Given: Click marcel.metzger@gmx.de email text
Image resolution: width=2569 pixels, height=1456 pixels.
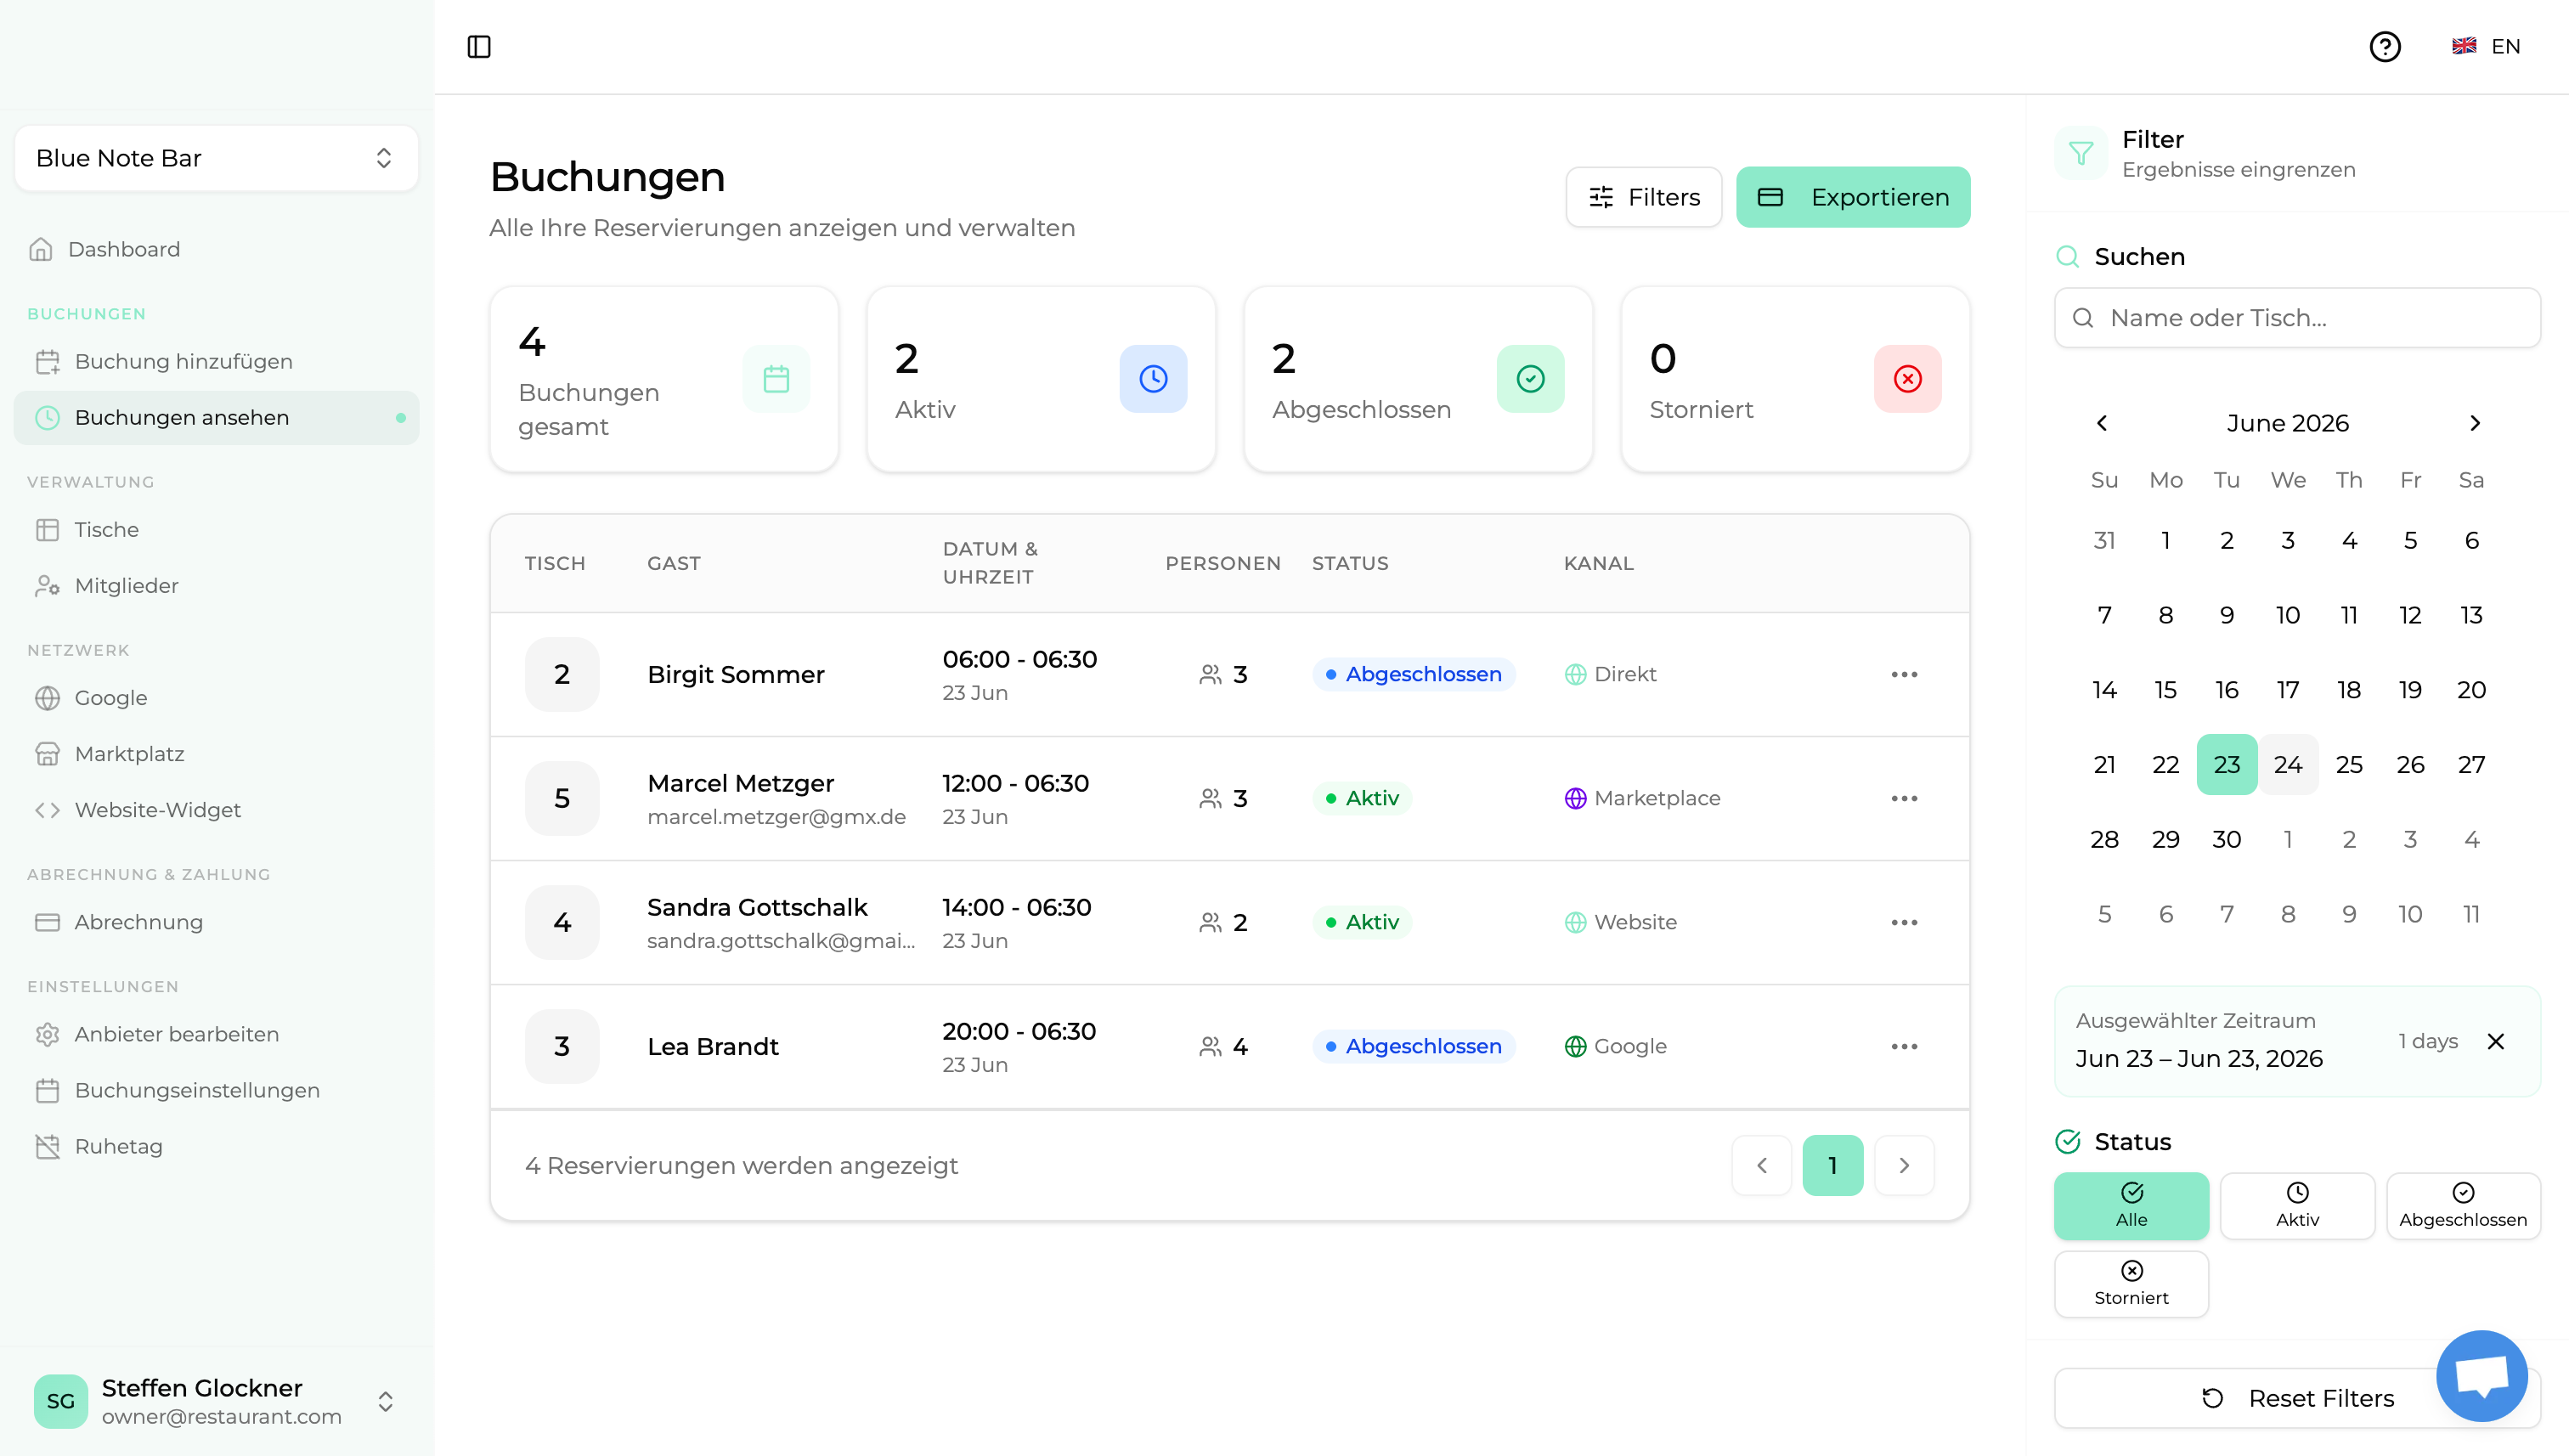Looking at the screenshot, I should point(776,816).
